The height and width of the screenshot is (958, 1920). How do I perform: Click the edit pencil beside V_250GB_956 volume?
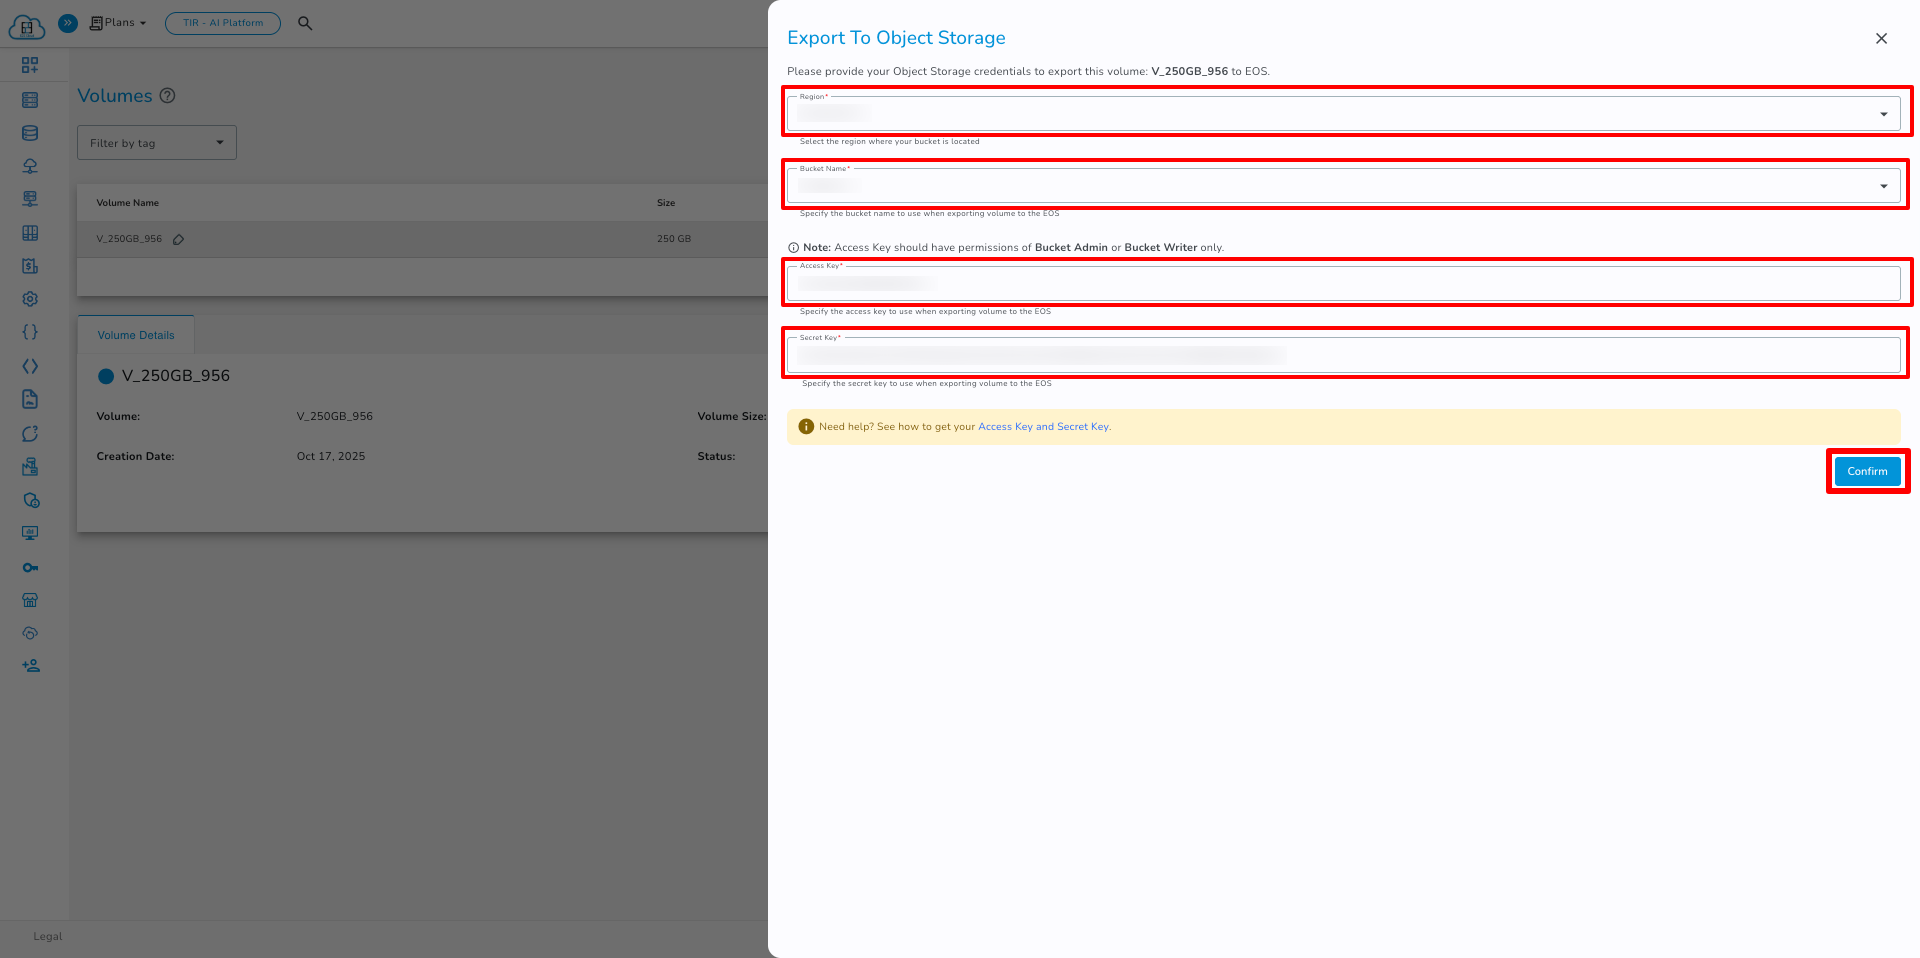[179, 239]
